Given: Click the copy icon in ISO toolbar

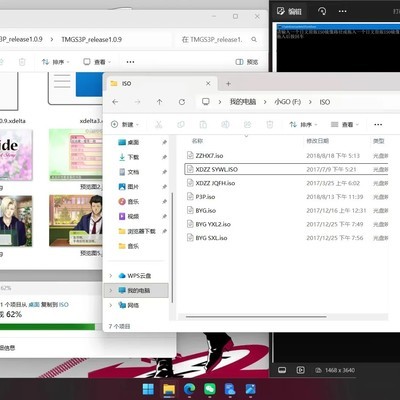Looking at the screenshot, I should point(181,124).
